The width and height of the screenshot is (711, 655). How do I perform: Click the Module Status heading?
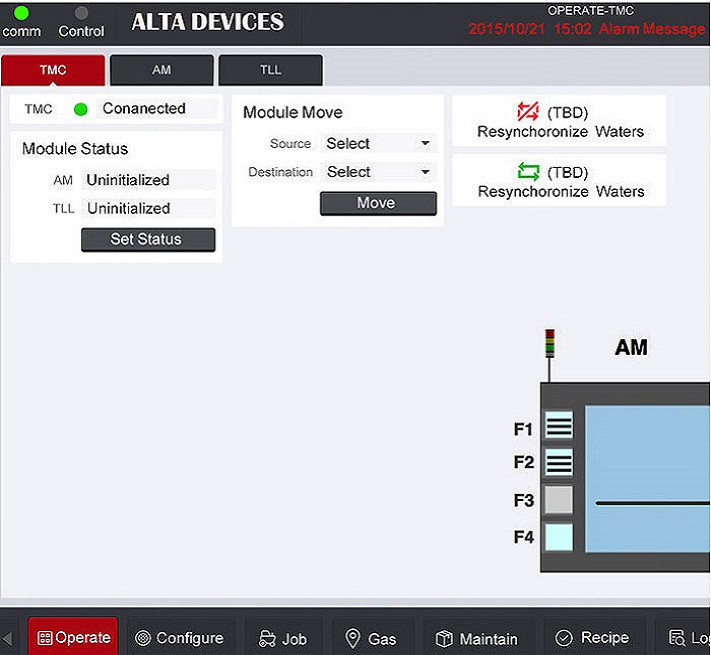[75, 149]
